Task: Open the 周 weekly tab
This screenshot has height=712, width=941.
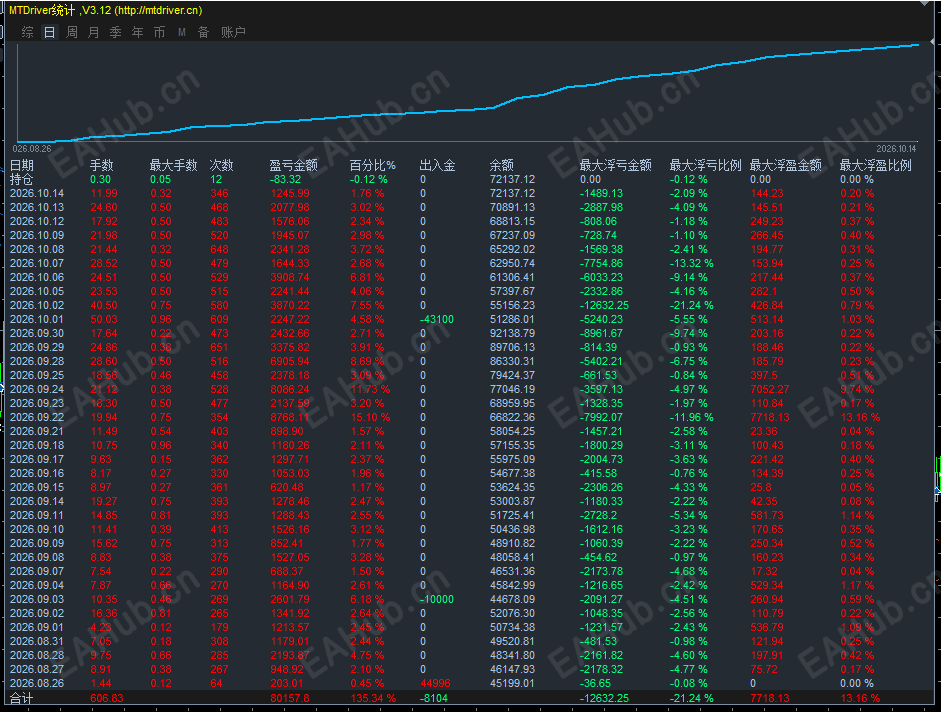Action: pos(71,32)
